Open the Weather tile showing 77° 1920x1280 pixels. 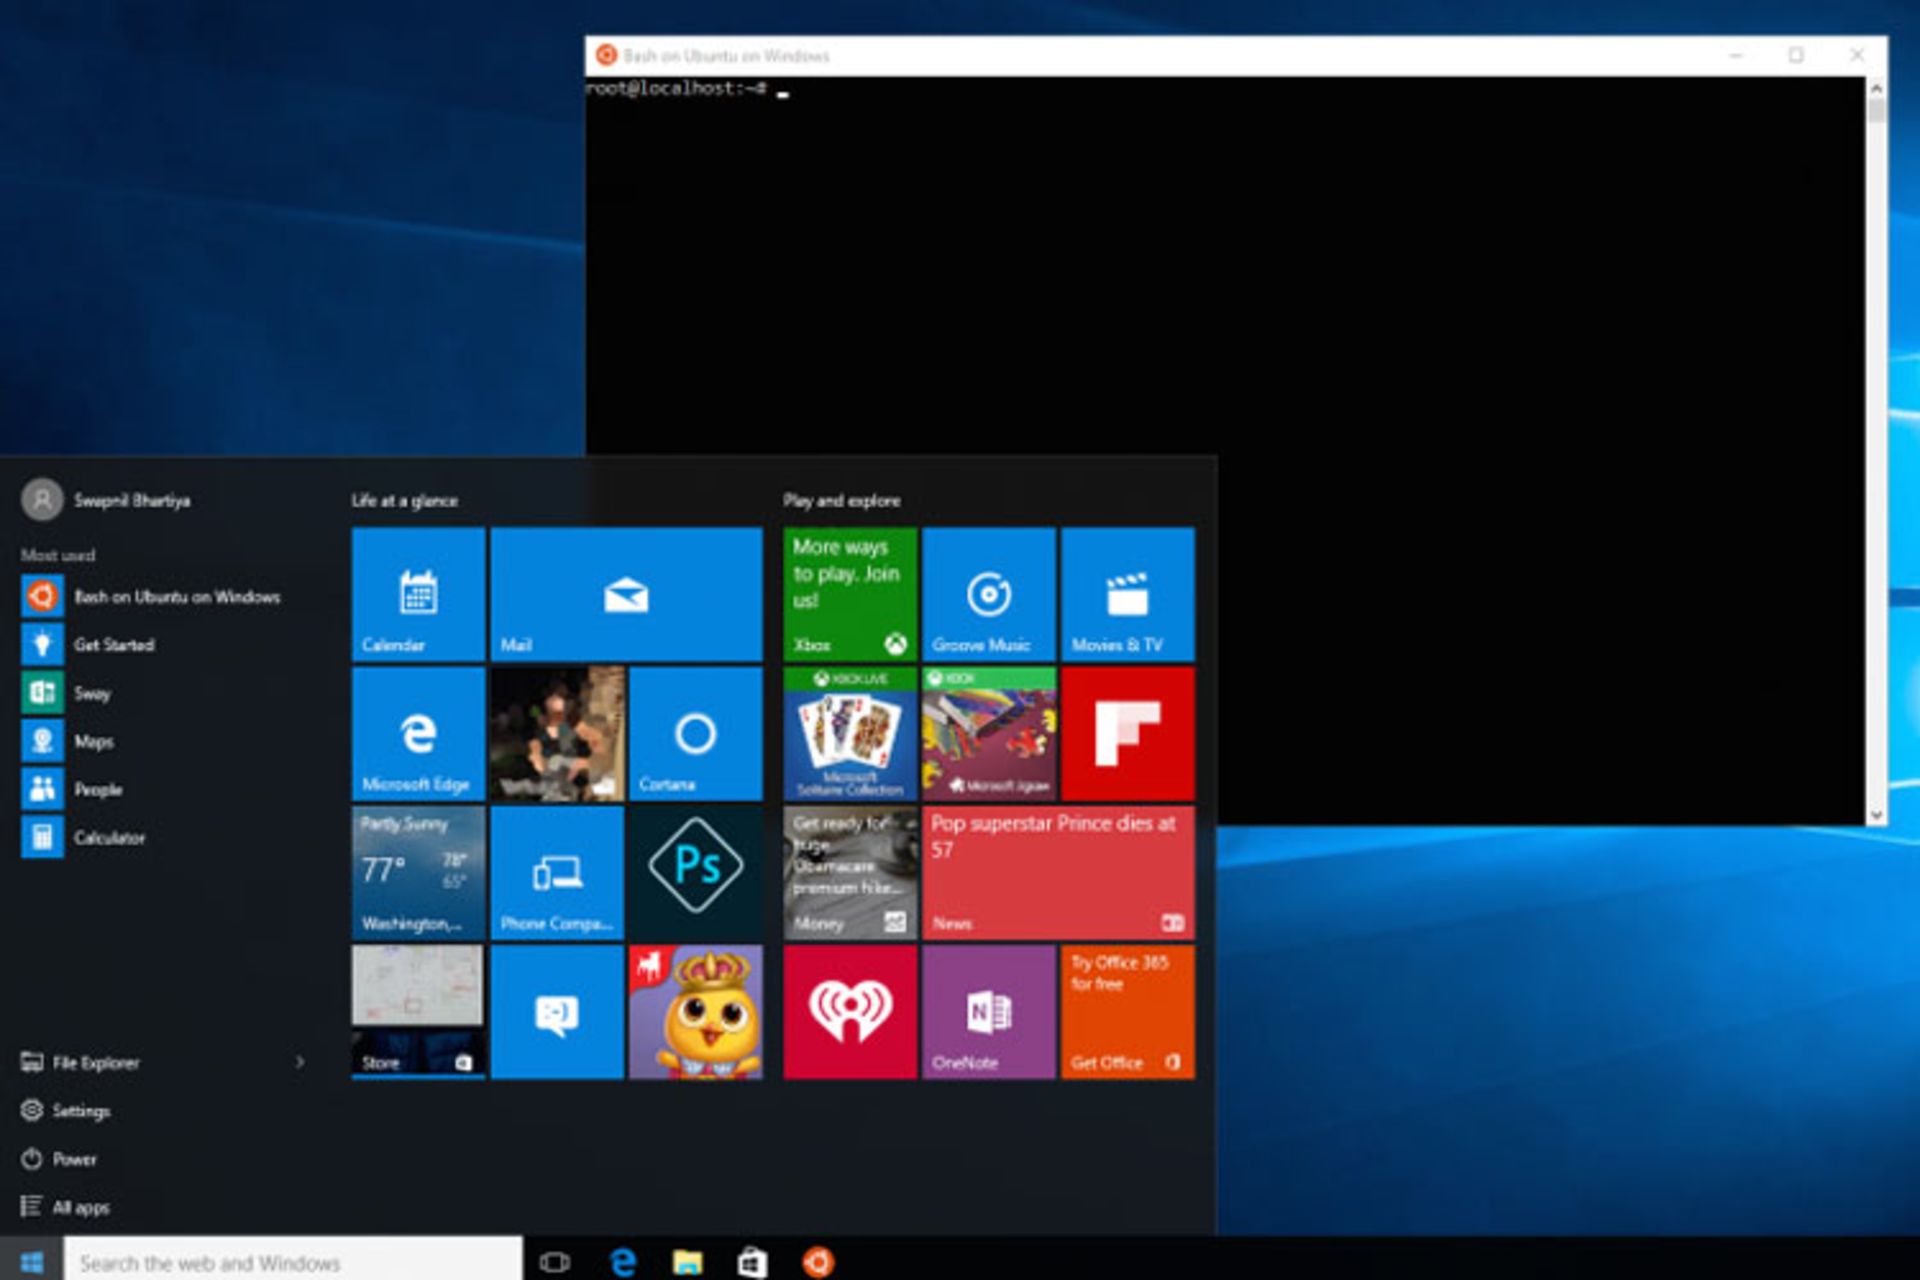(418, 873)
